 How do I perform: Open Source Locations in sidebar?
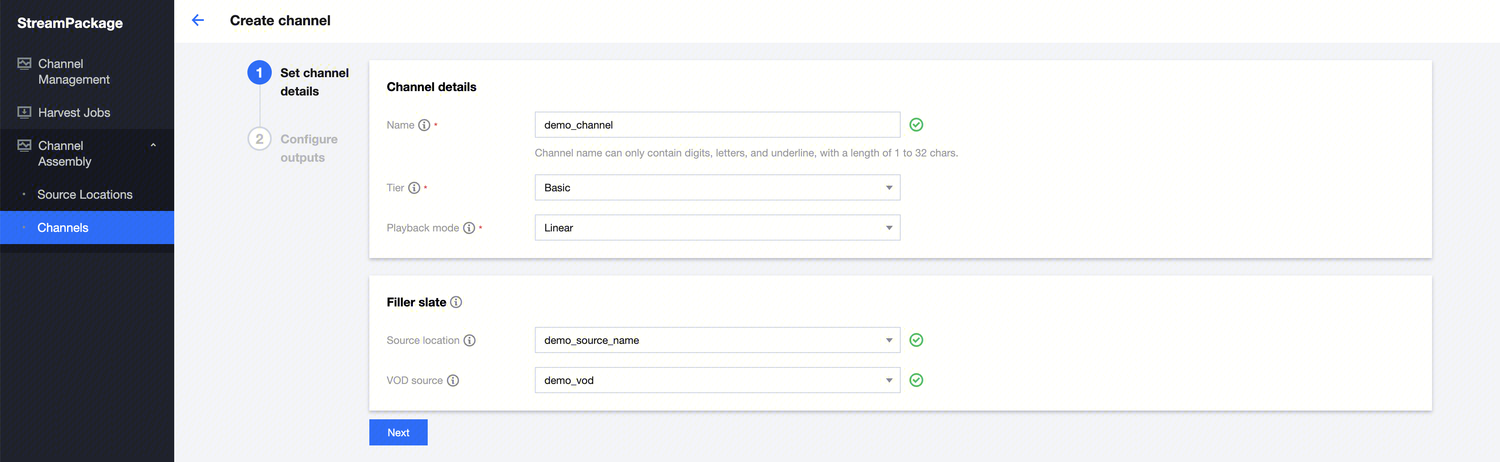[x=85, y=195]
